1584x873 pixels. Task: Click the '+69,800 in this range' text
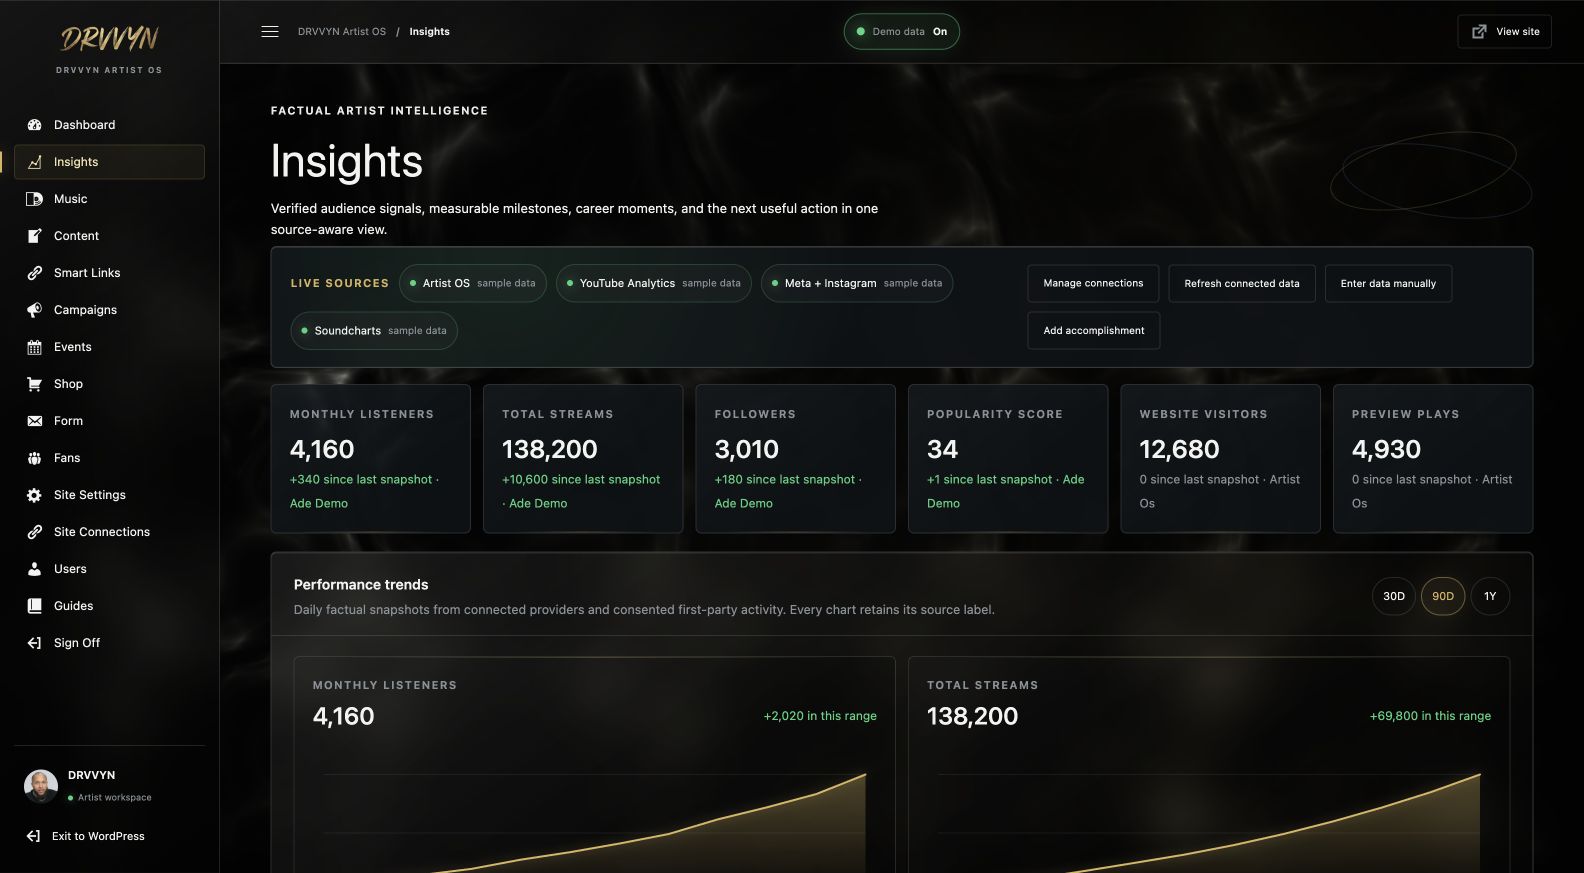(1430, 716)
